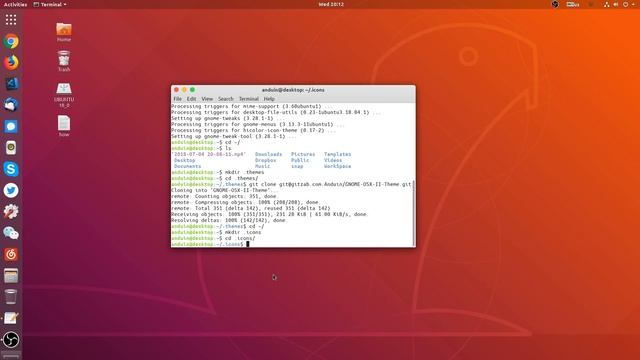The width and height of the screenshot is (640, 360).
Task: Click the 'Resolving deltas' output line
Action: [x=229, y=220]
